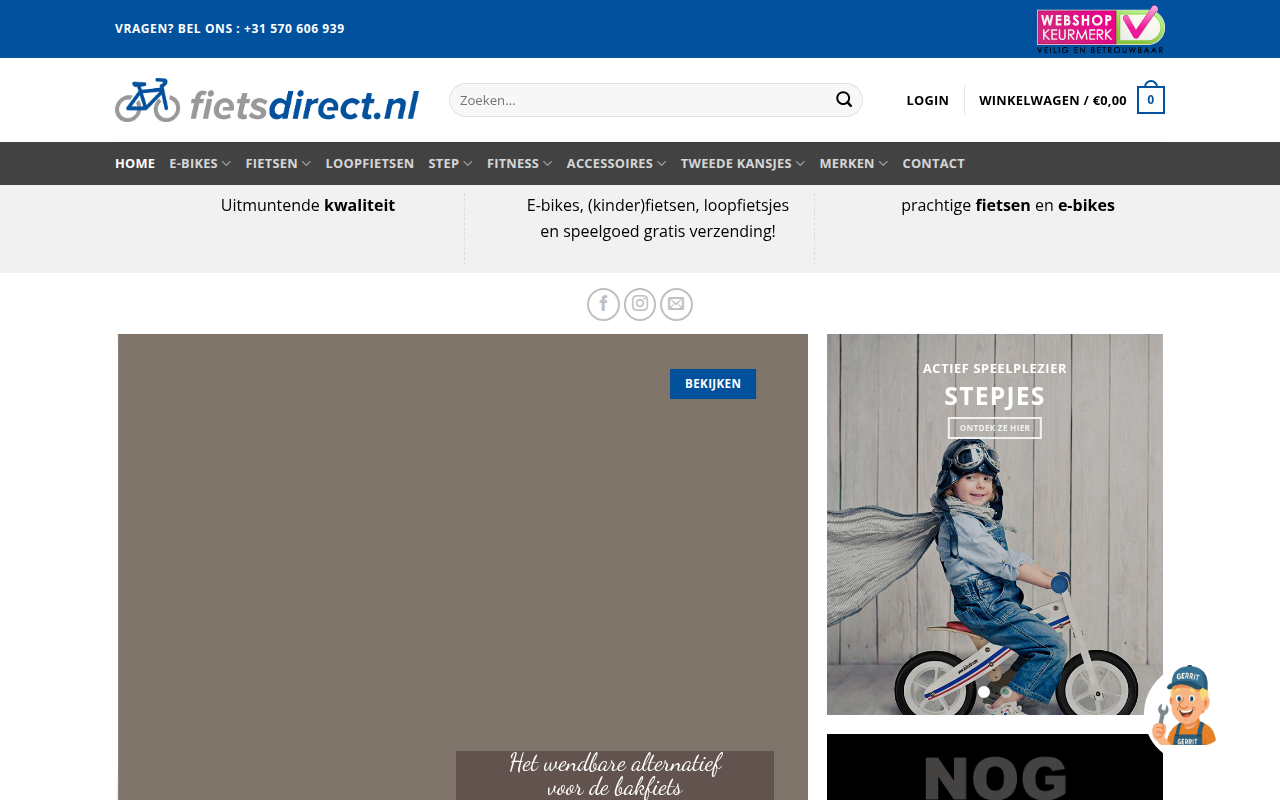Open the CONTACT menu item
Screen dimensions: 1280x800
933,163
